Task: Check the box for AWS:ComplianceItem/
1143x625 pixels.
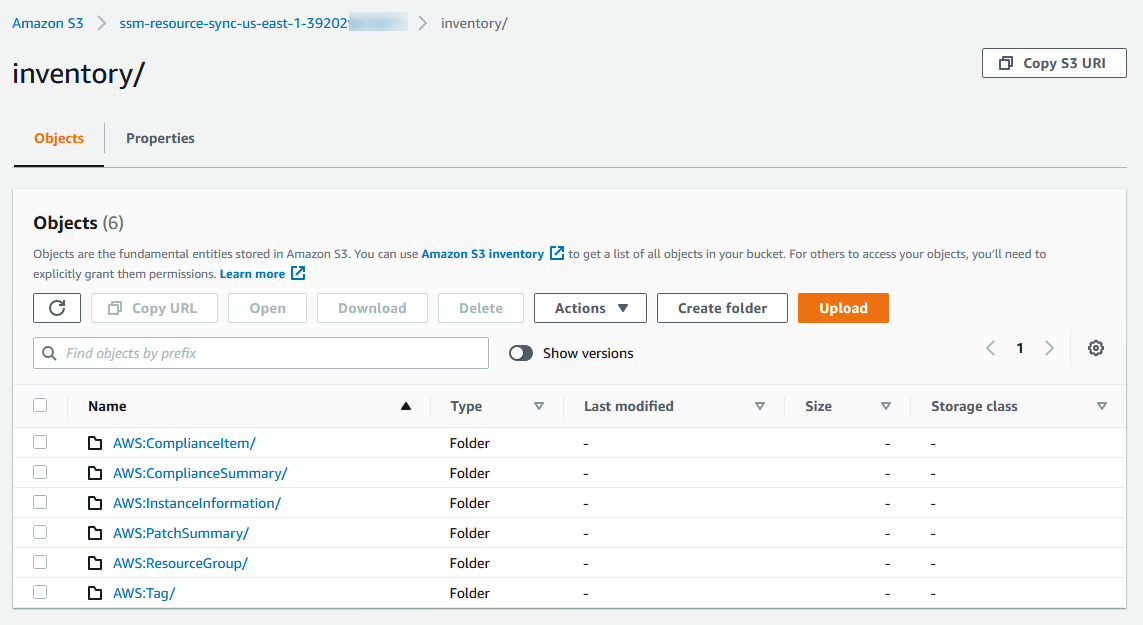Action: (40, 442)
